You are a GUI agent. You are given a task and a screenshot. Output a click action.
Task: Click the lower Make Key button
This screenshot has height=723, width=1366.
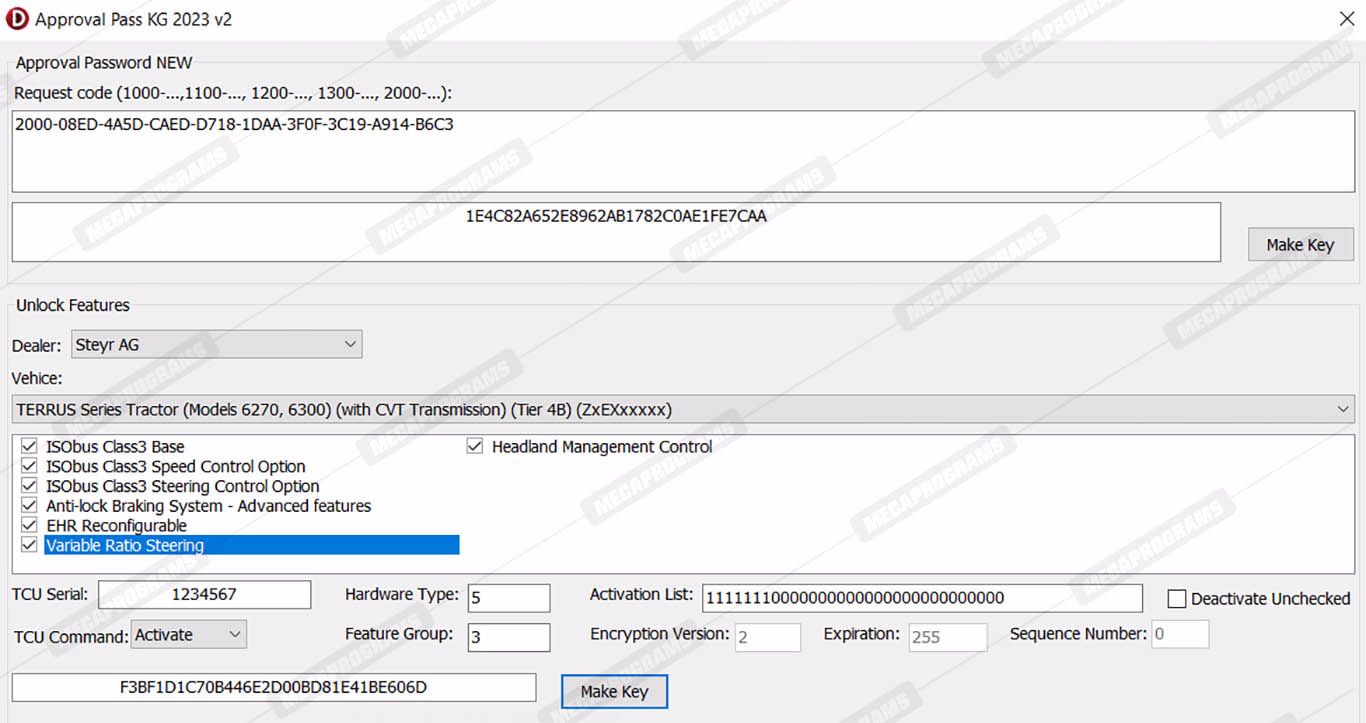click(x=614, y=691)
